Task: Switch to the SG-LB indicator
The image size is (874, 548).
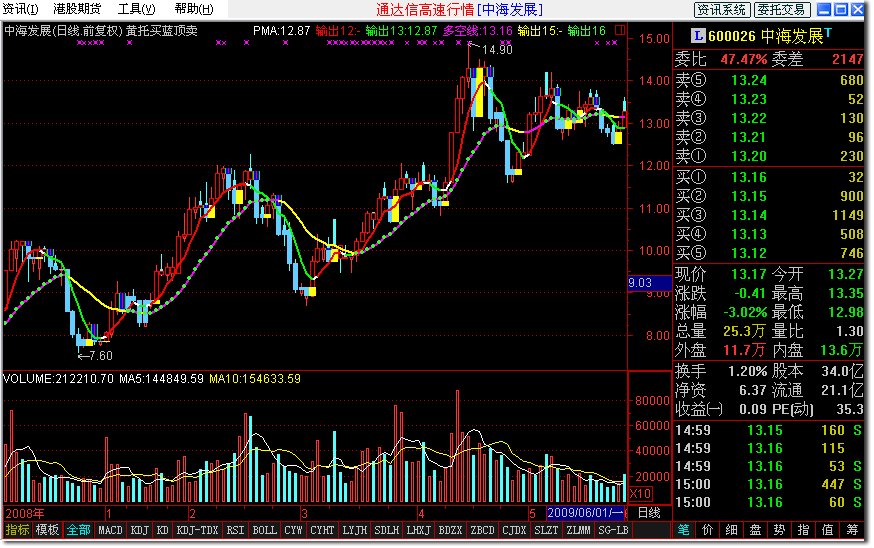Action: (613, 530)
